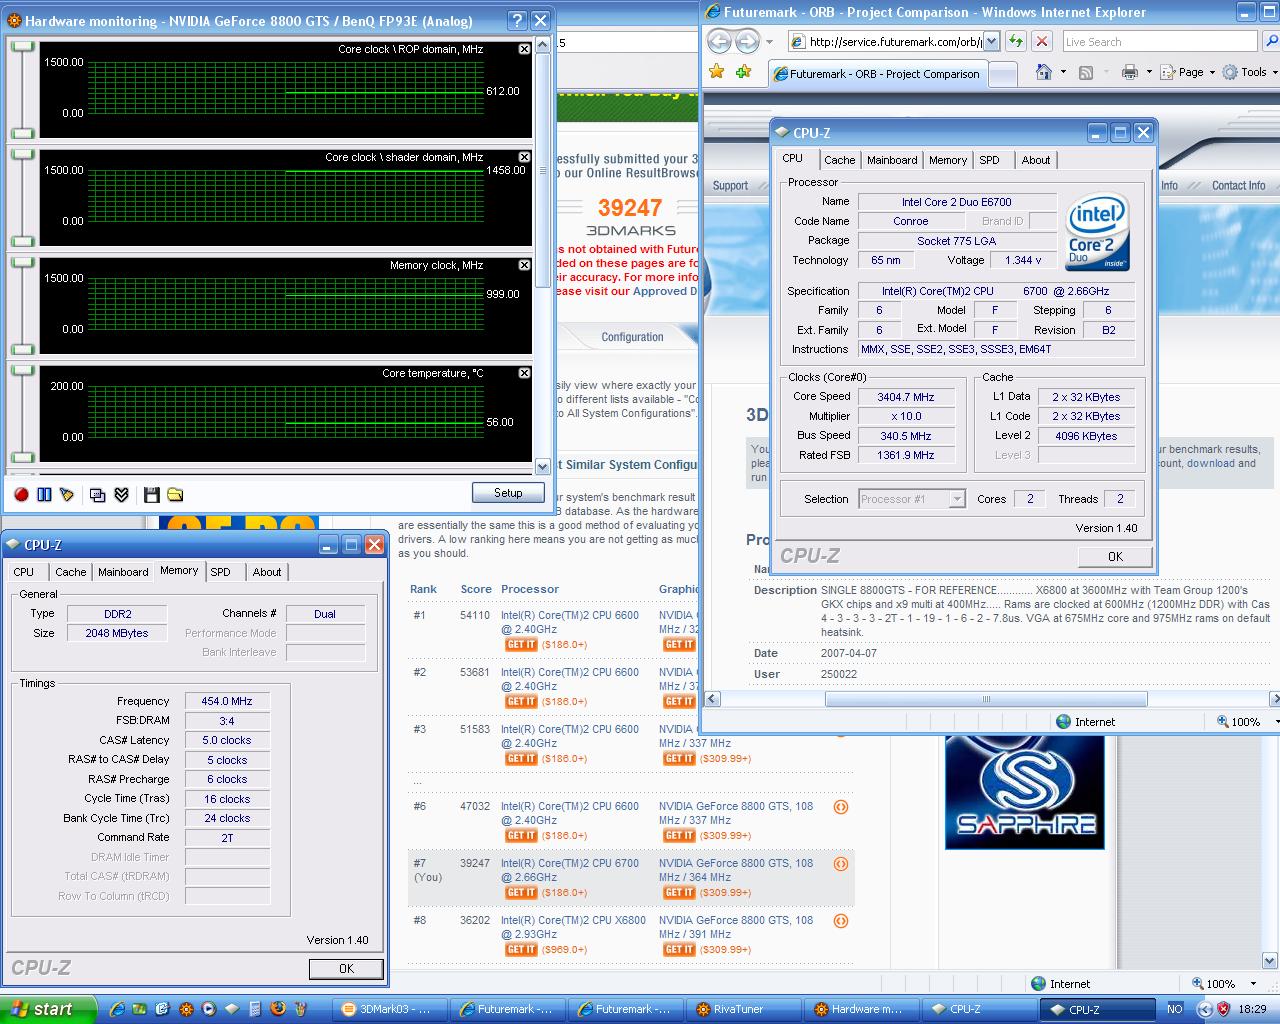Click OK in the CPU-Z memory window
This screenshot has height=1024, width=1280.
[346, 968]
